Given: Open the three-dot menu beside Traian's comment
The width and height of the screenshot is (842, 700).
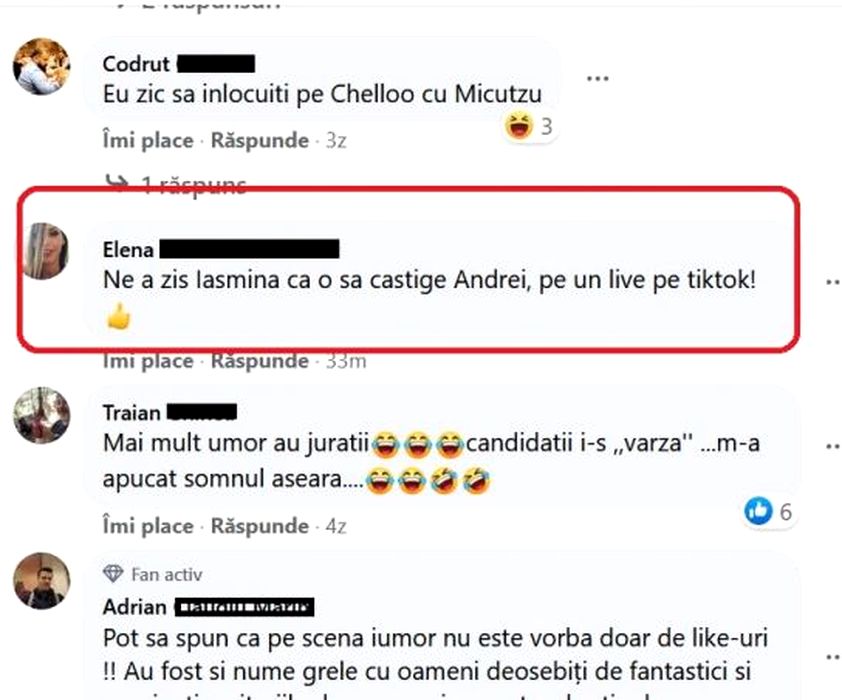Looking at the screenshot, I should [832, 446].
